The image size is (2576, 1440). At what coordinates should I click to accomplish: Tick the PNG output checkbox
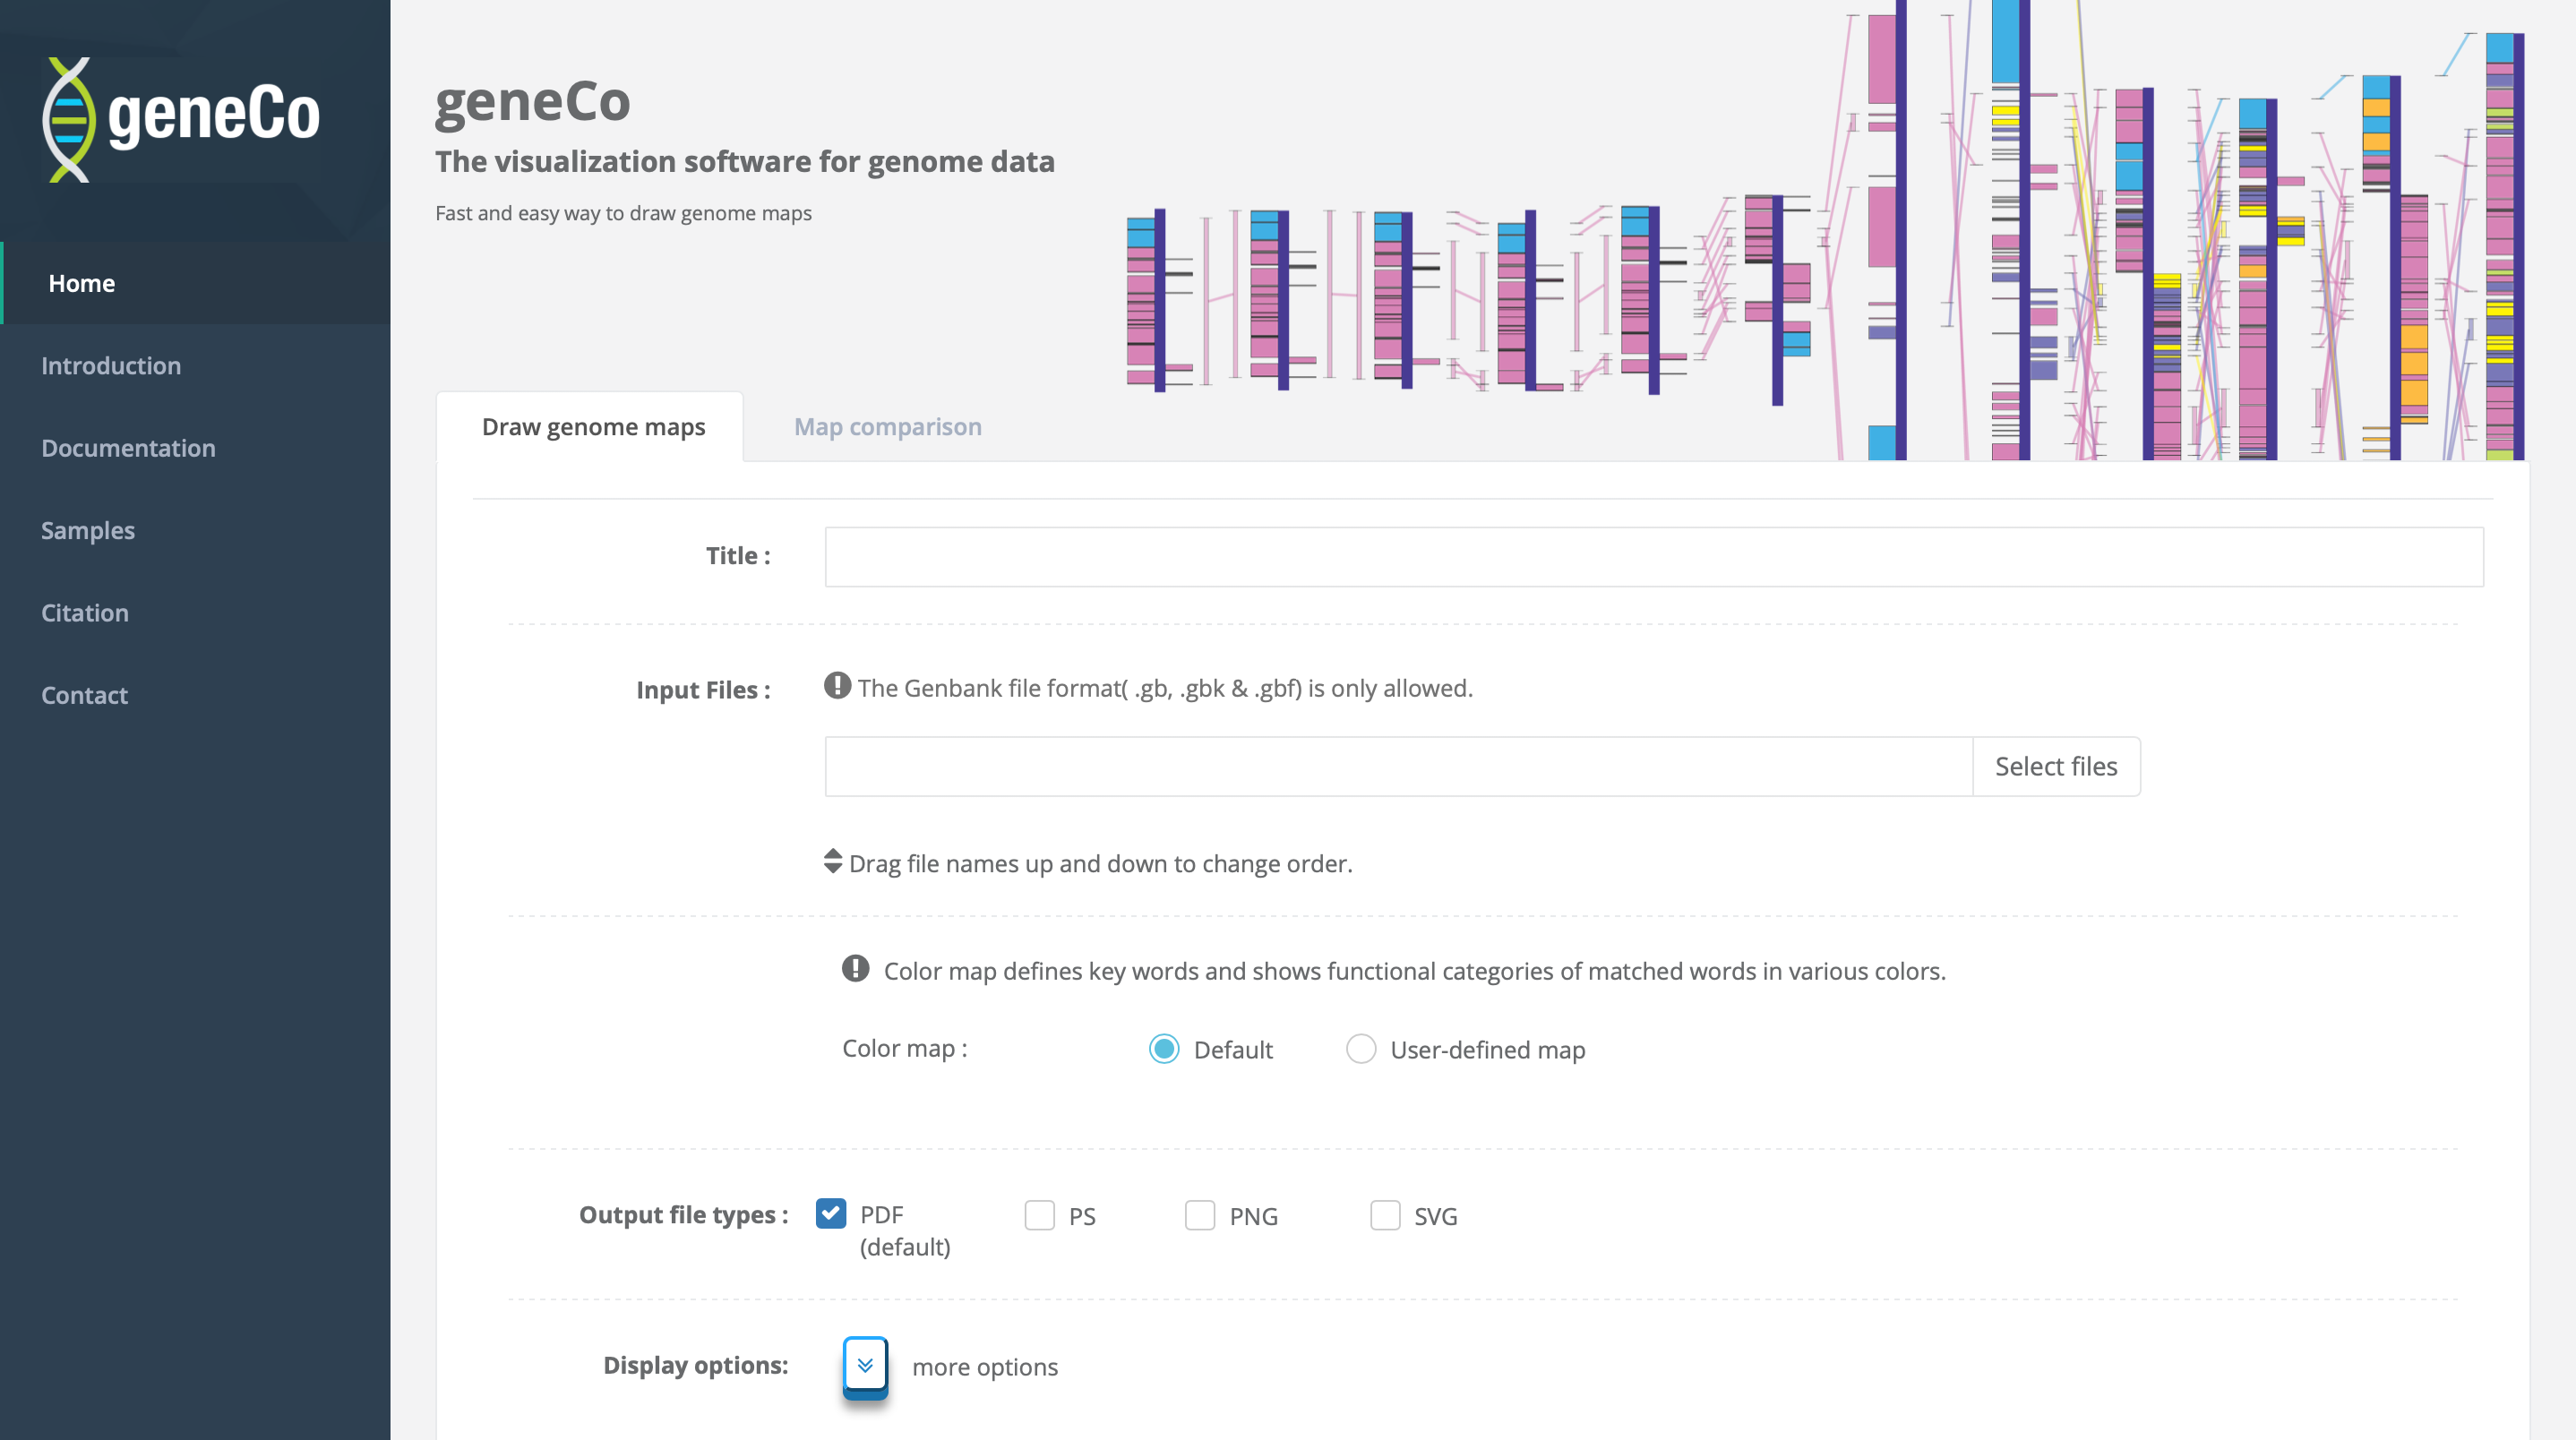tap(1199, 1216)
